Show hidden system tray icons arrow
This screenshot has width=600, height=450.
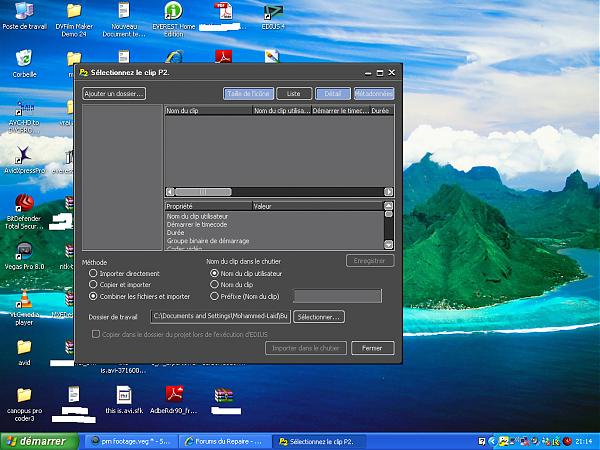(x=492, y=441)
